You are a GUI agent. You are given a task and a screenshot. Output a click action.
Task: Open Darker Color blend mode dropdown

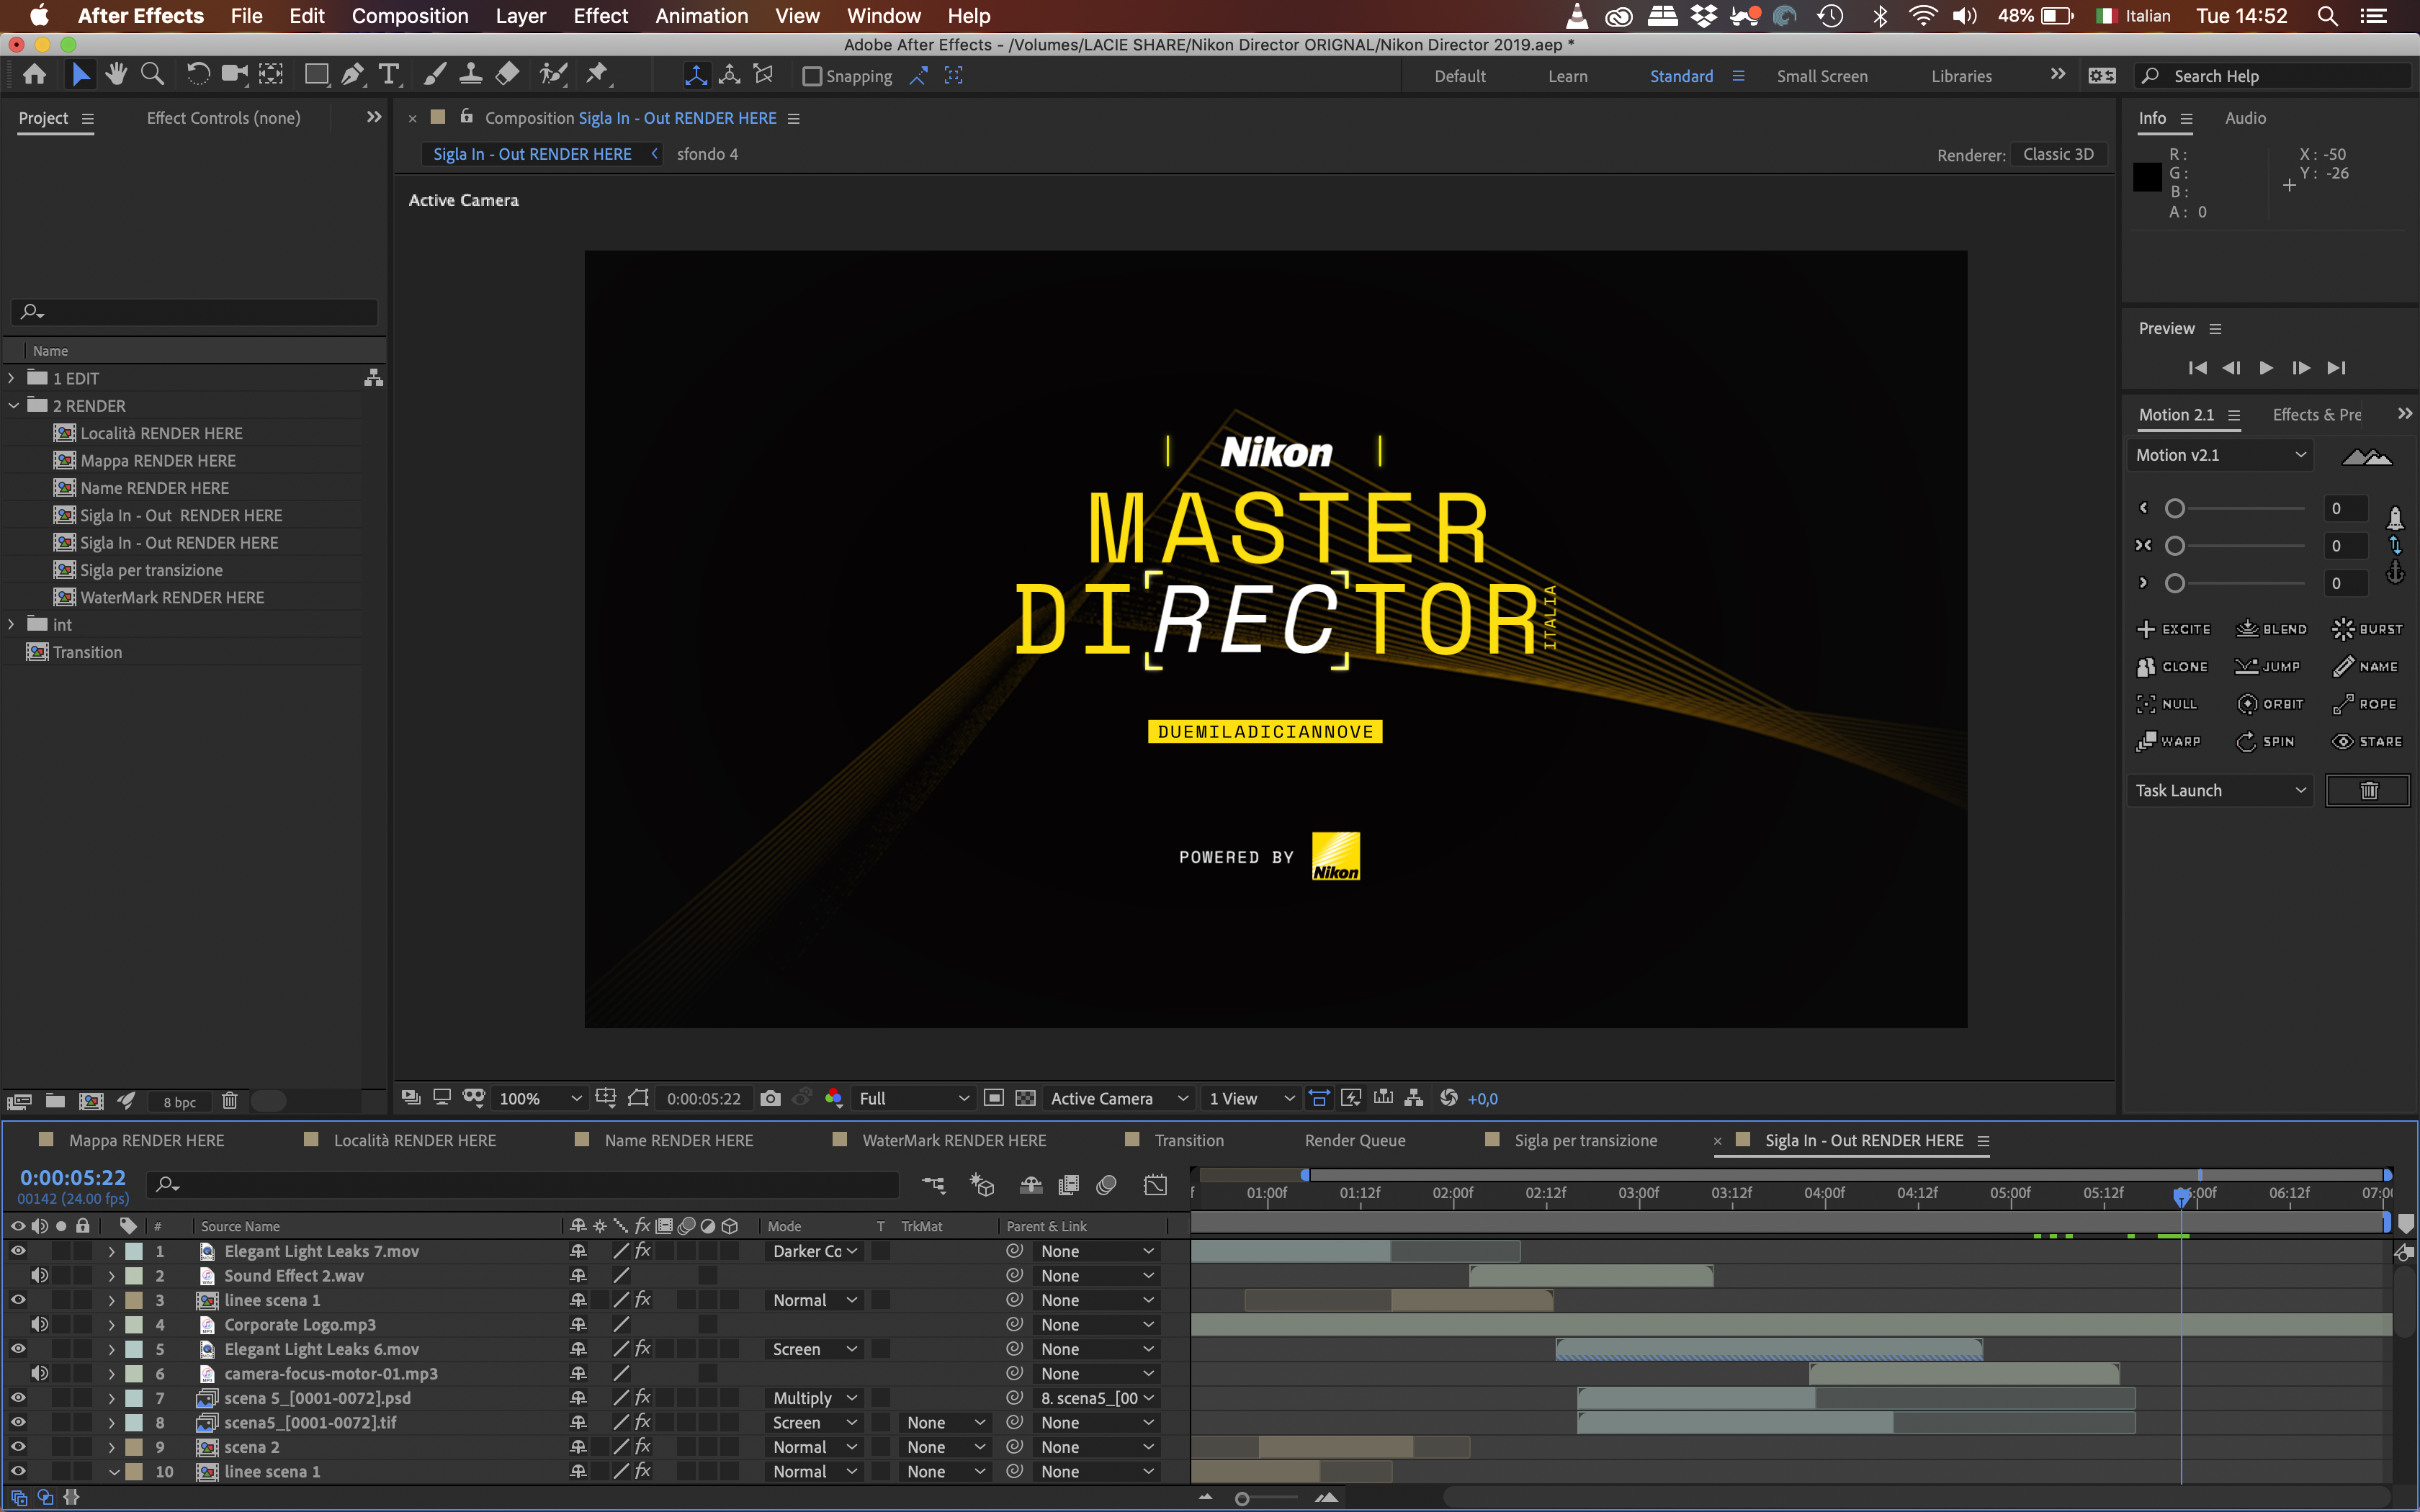point(815,1251)
